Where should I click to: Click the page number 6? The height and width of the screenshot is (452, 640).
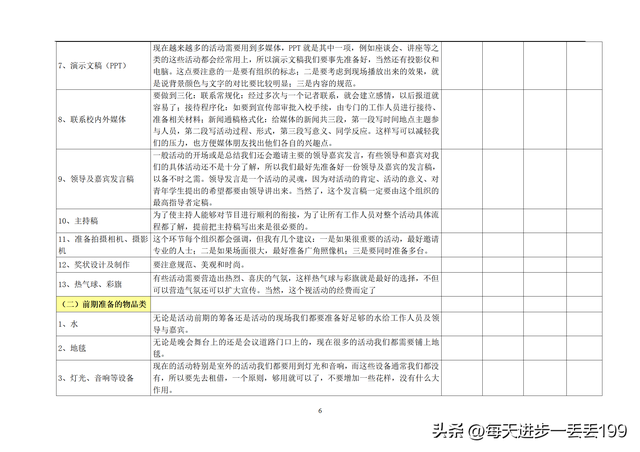(320, 410)
